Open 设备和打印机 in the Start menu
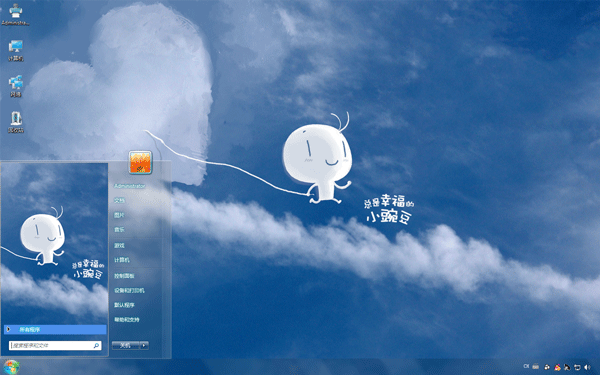This screenshot has height=375, width=600. coord(129,290)
